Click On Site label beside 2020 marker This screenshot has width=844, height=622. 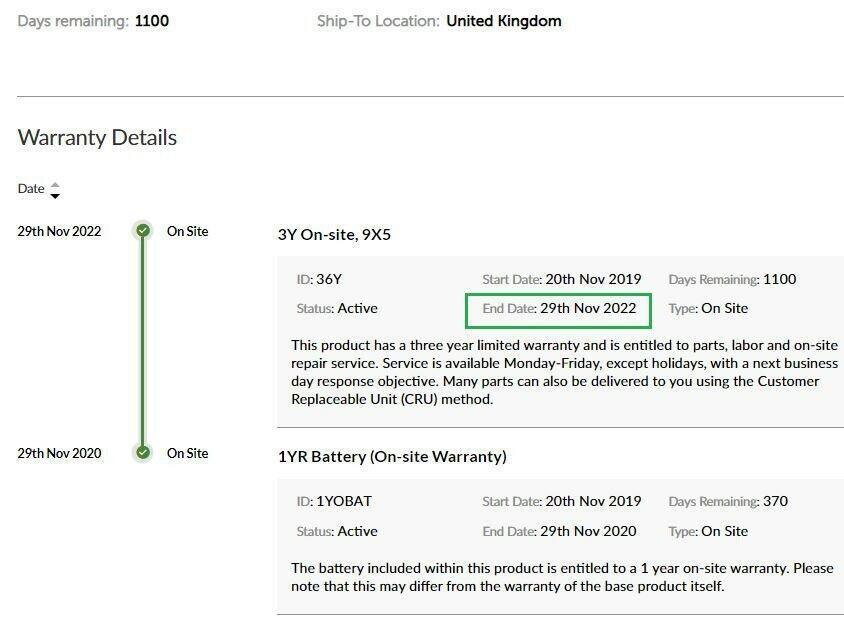coord(187,454)
